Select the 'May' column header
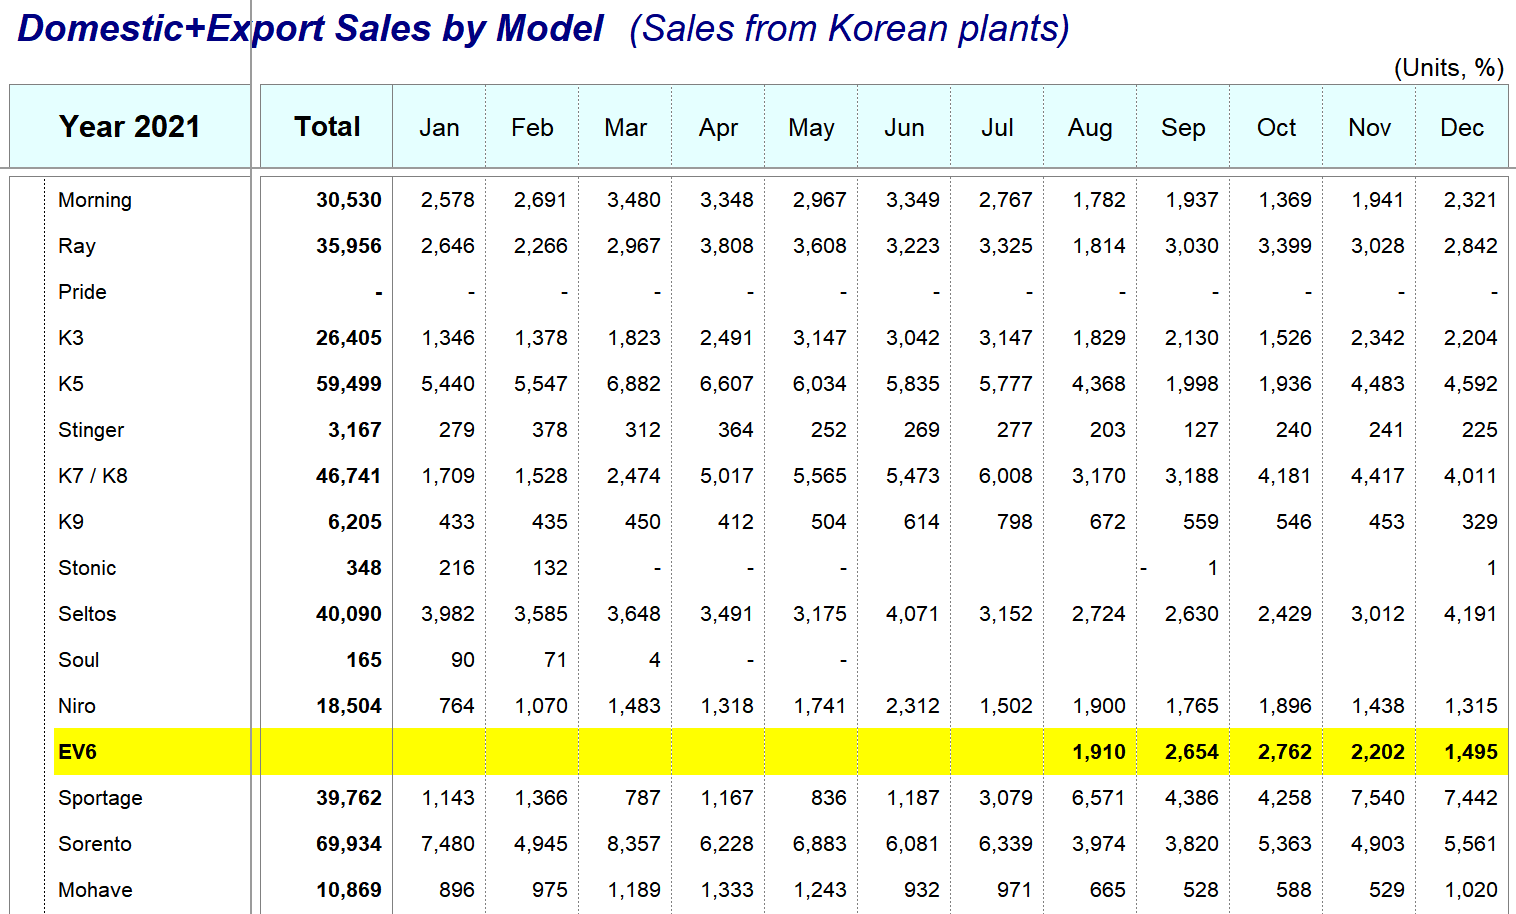1516x914 pixels. pyautogui.click(x=811, y=127)
